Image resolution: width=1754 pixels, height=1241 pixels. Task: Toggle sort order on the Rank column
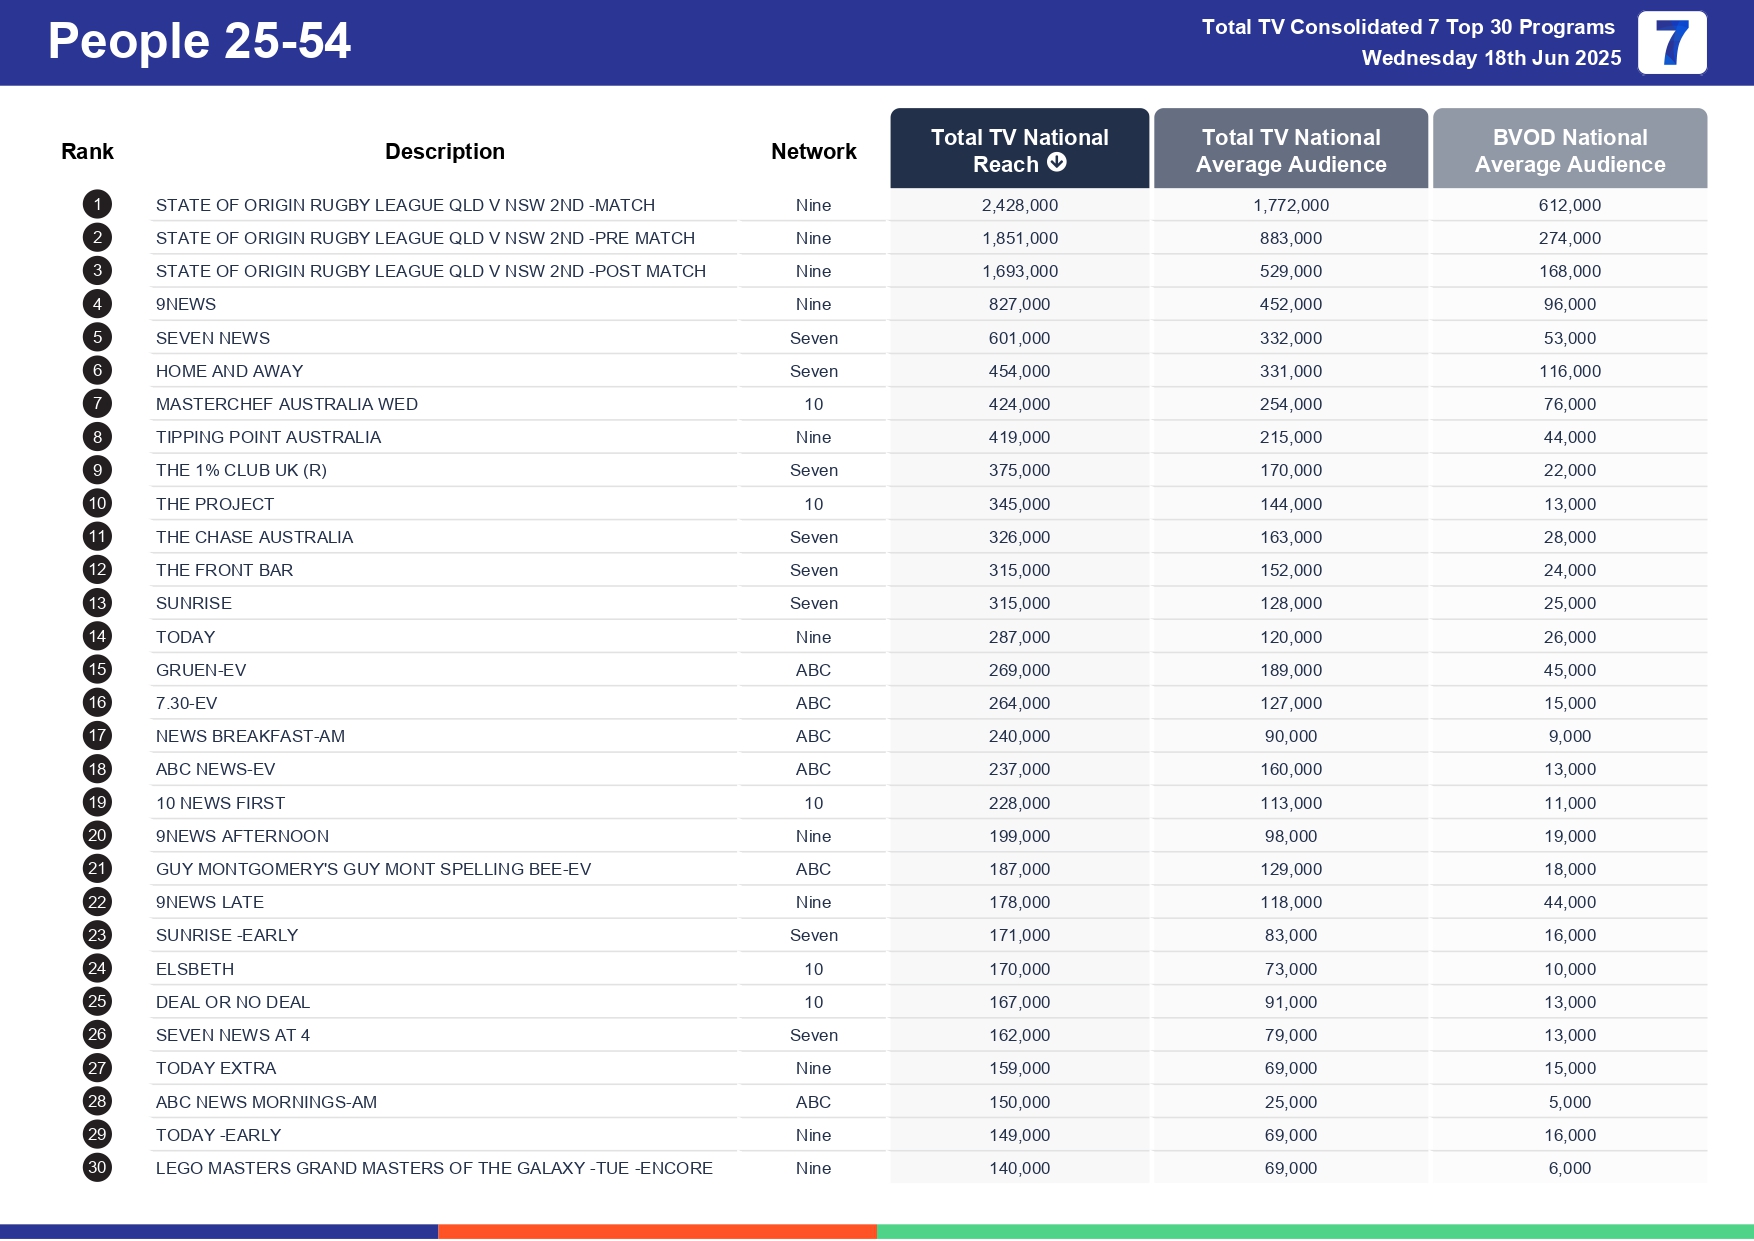[87, 150]
